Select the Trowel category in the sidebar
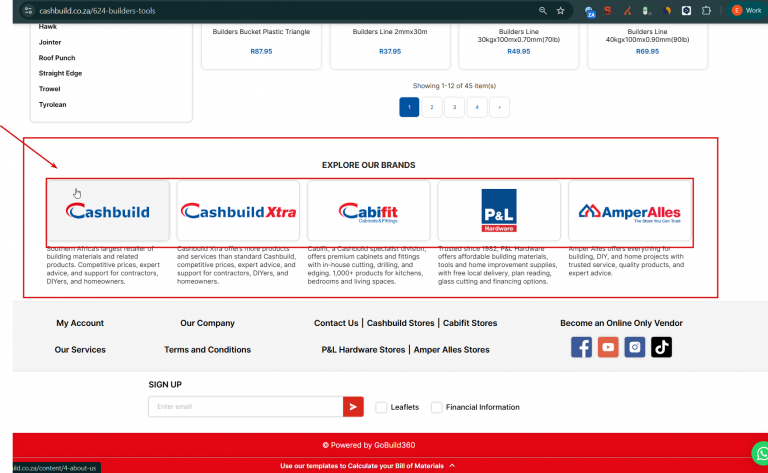Viewport: 768px width, 473px height. click(x=49, y=89)
